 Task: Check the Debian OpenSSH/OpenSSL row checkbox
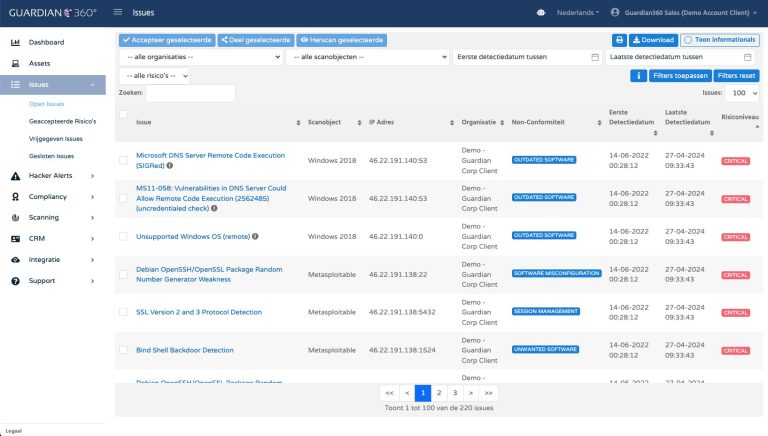click(x=123, y=274)
